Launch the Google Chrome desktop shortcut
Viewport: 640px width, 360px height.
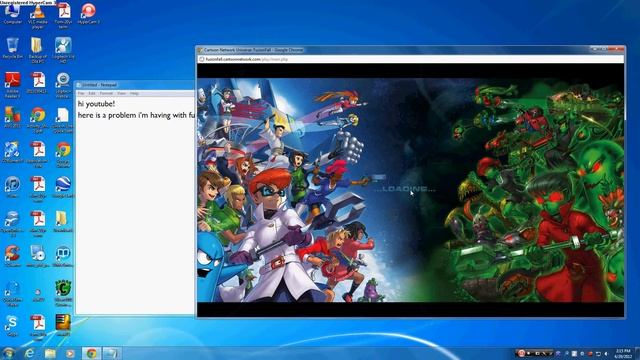click(x=63, y=154)
